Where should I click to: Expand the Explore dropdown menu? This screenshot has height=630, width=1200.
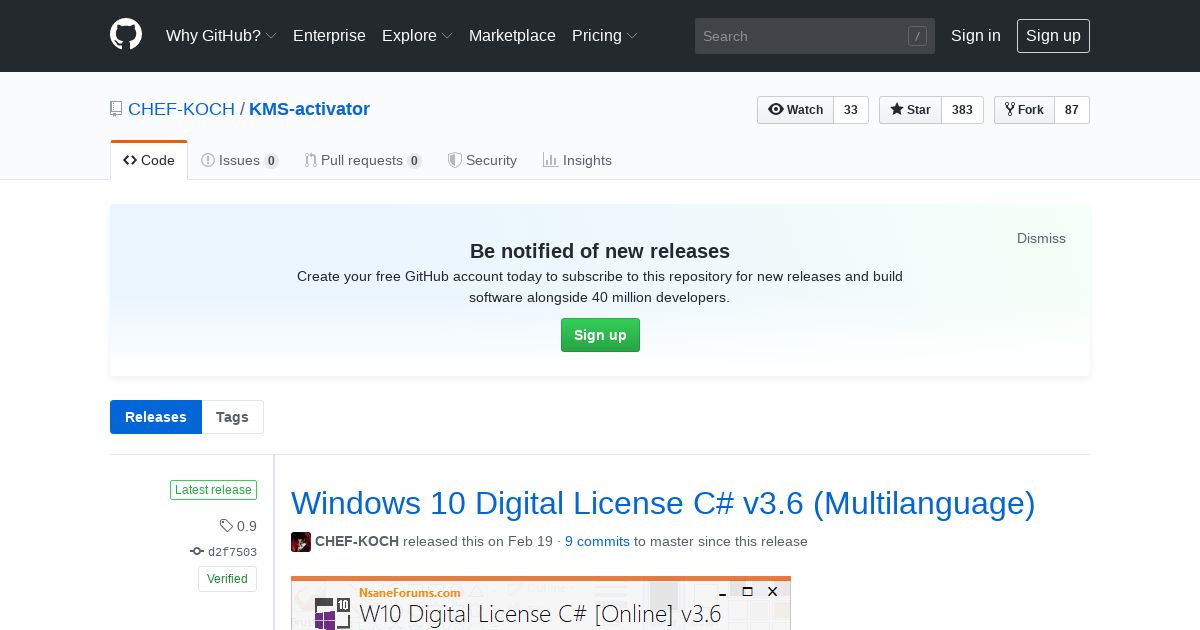coord(417,36)
